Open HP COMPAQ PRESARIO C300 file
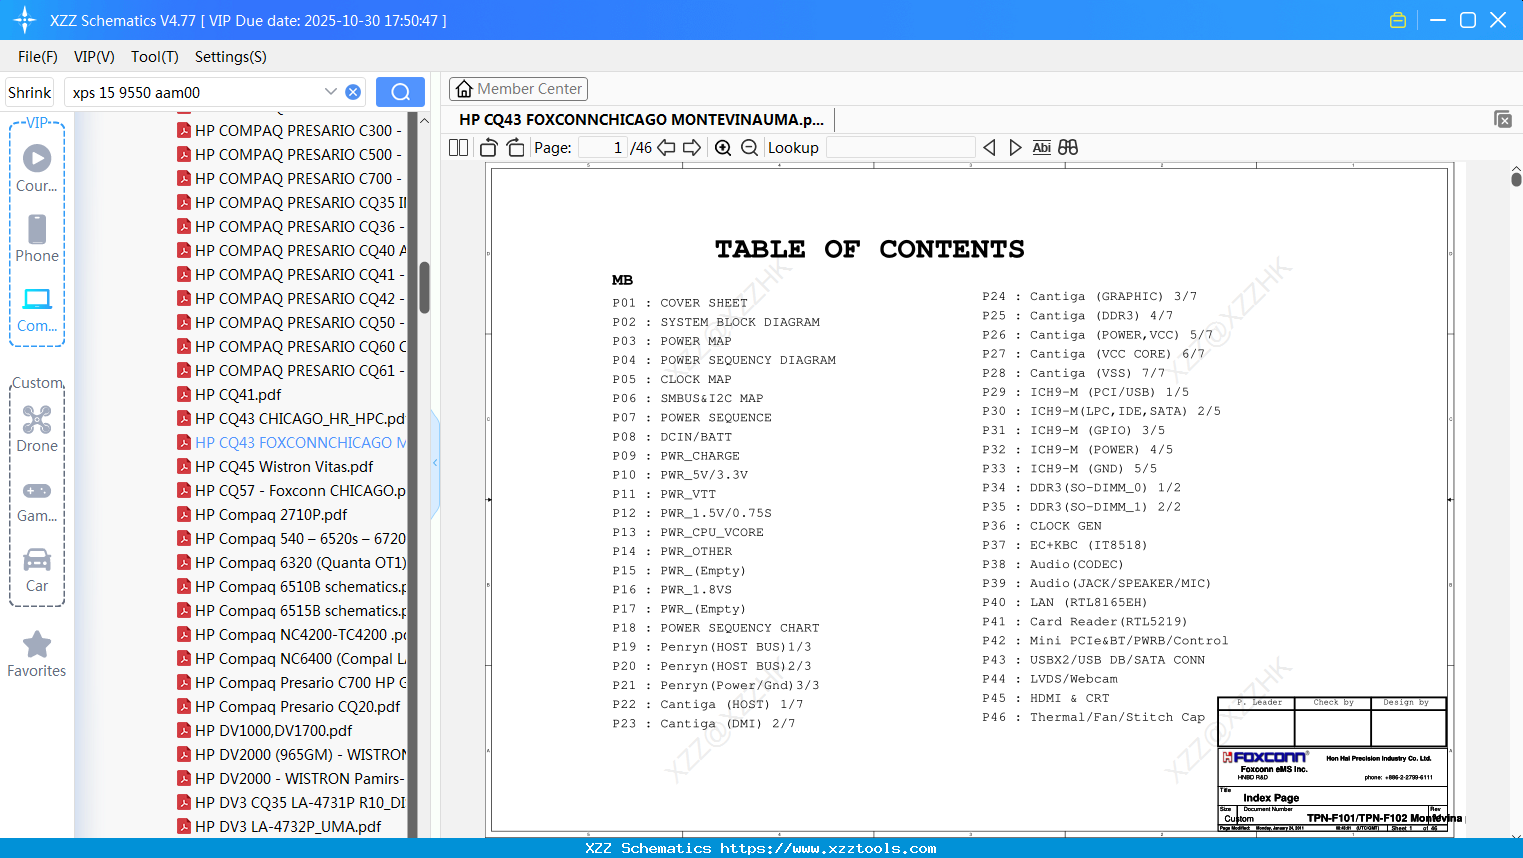 (x=292, y=130)
